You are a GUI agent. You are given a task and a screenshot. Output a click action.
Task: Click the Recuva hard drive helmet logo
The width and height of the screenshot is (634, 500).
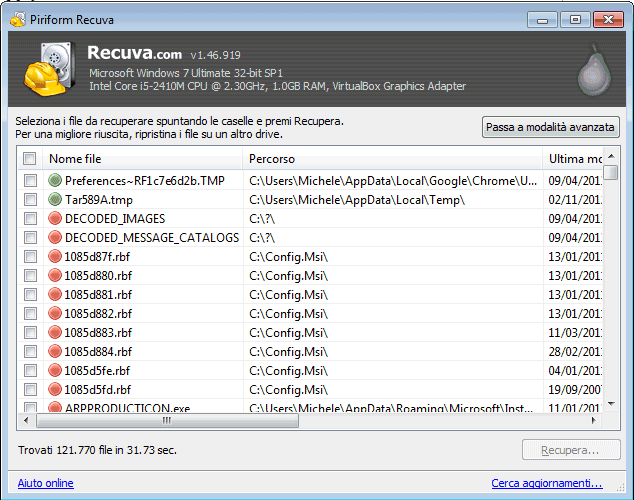pyautogui.click(x=49, y=69)
